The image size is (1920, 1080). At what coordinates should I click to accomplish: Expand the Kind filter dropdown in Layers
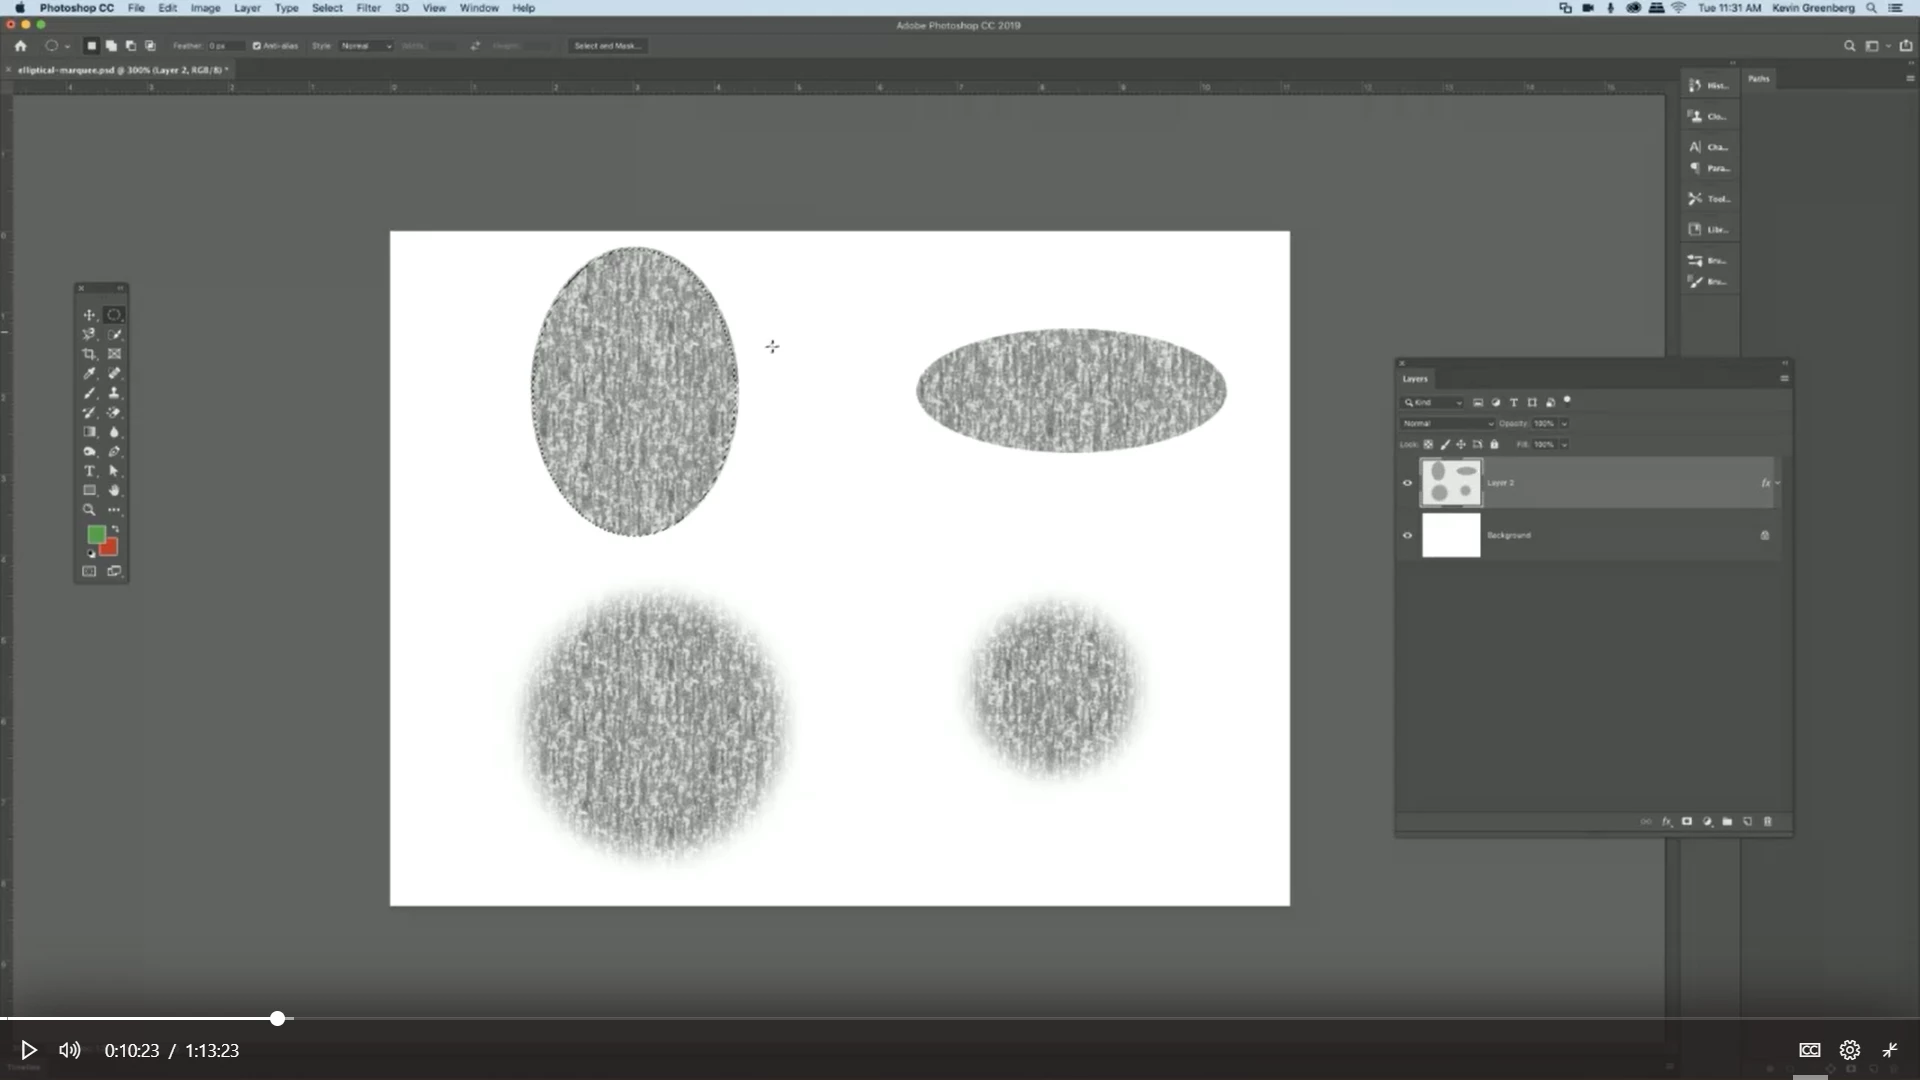point(1432,403)
